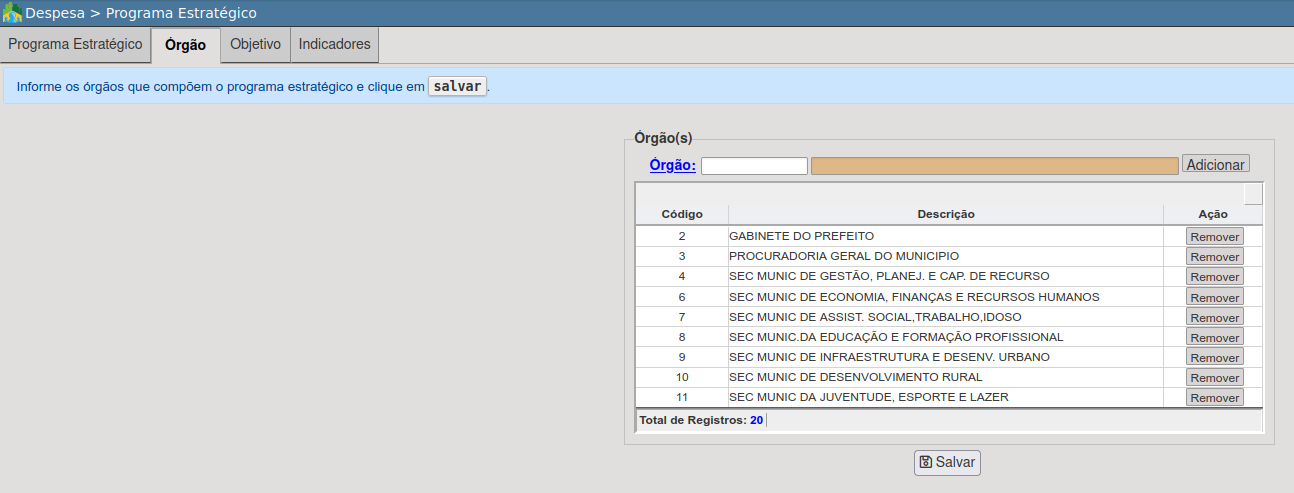Open the Programa Estratégico tab

tap(76, 45)
